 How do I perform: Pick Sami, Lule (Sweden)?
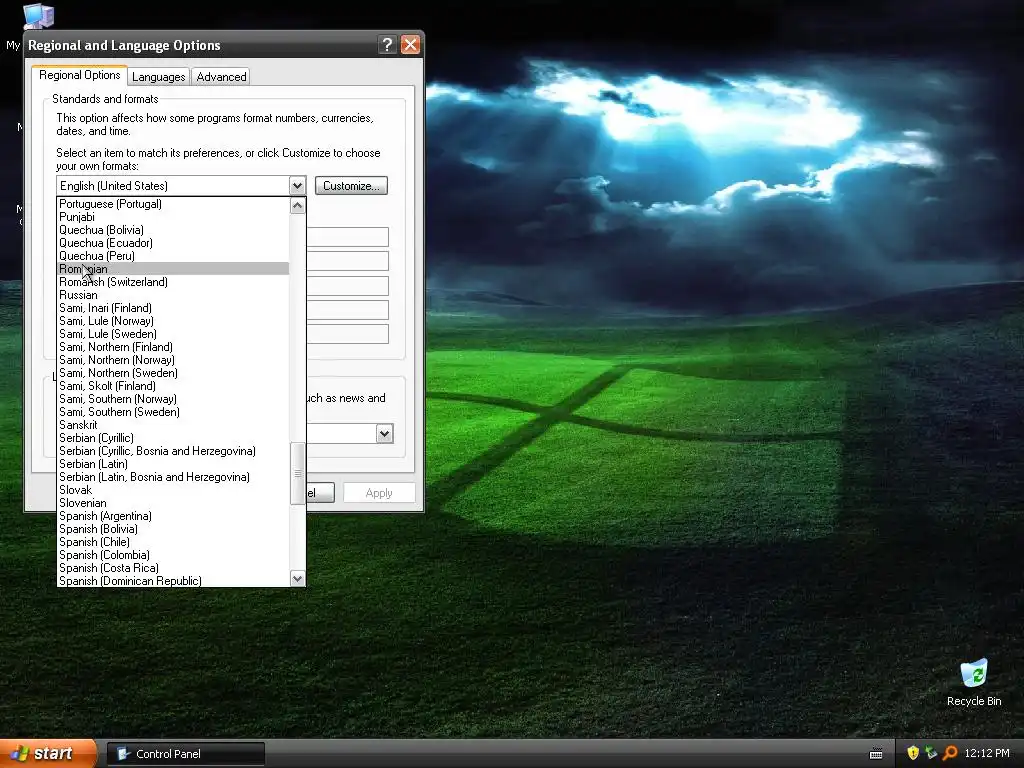(x=173, y=334)
